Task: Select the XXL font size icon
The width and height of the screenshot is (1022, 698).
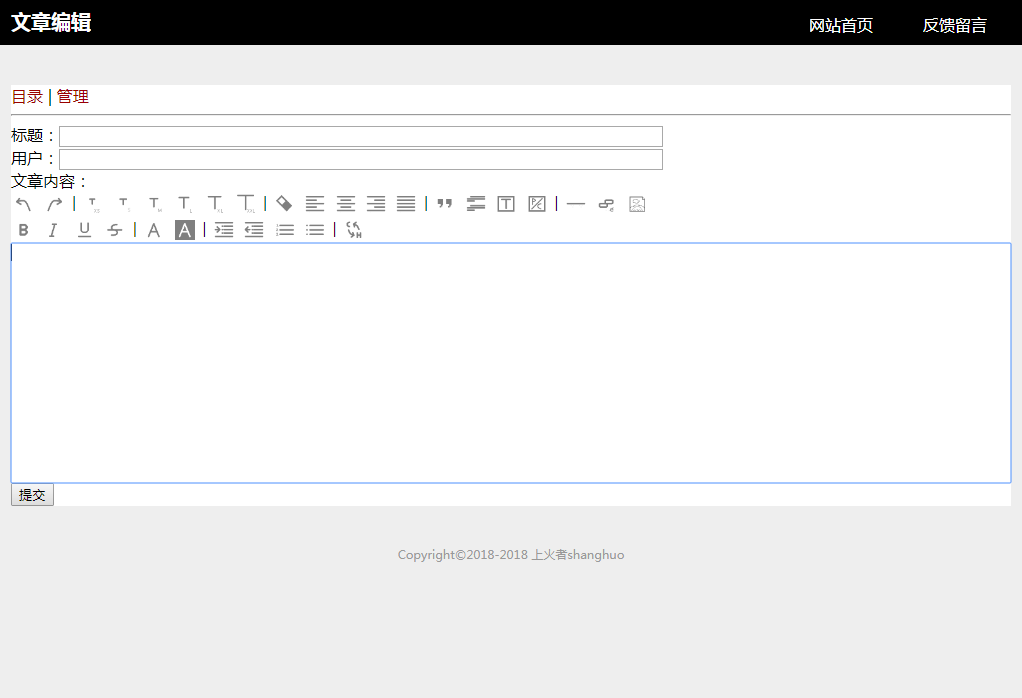Action: pos(245,204)
